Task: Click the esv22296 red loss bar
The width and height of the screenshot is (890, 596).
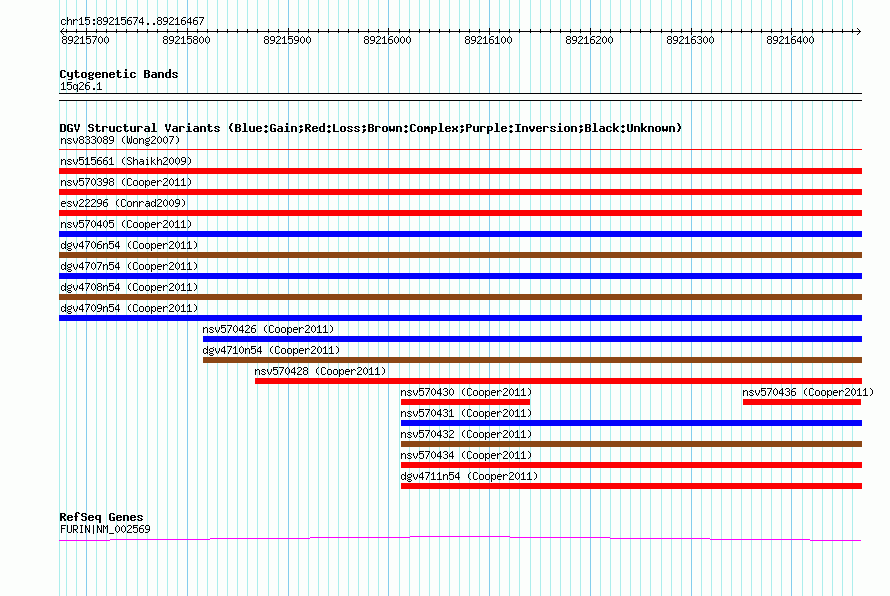Action: coord(460,213)
